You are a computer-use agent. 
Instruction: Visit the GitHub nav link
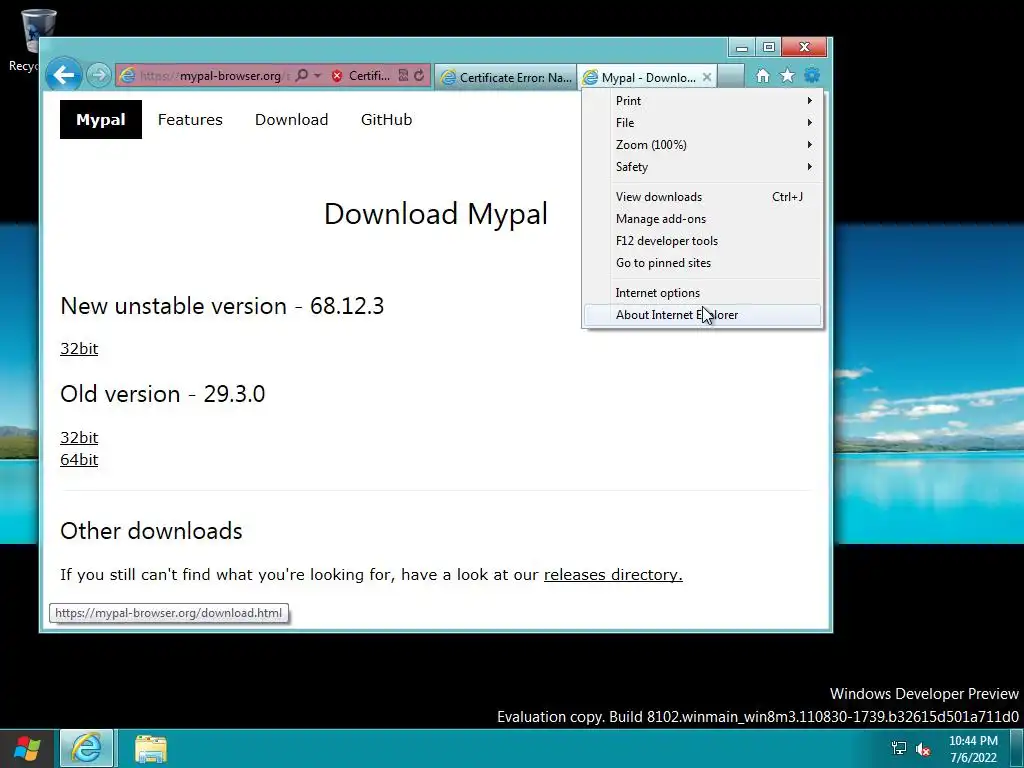[x=387, y=120]
